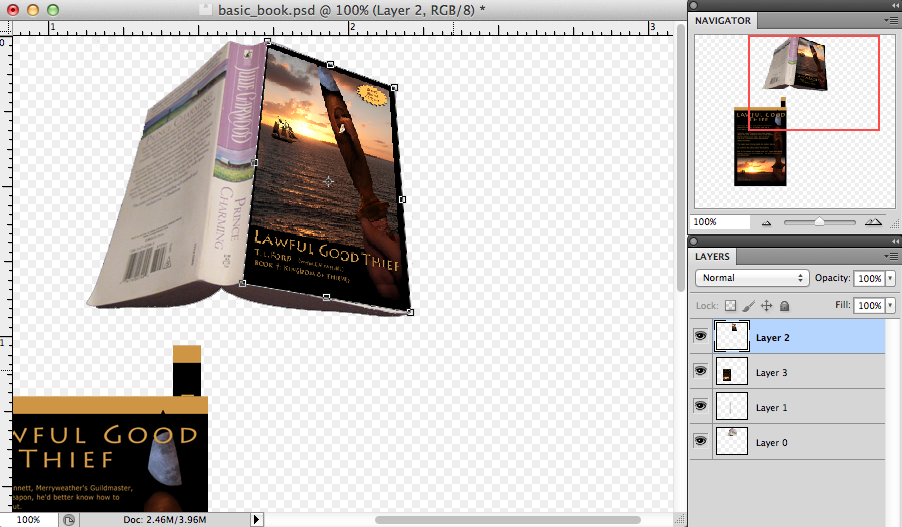Click the Navigator zoom out icon
This screenshot has width=902, height=527.
tap(766, 223)
